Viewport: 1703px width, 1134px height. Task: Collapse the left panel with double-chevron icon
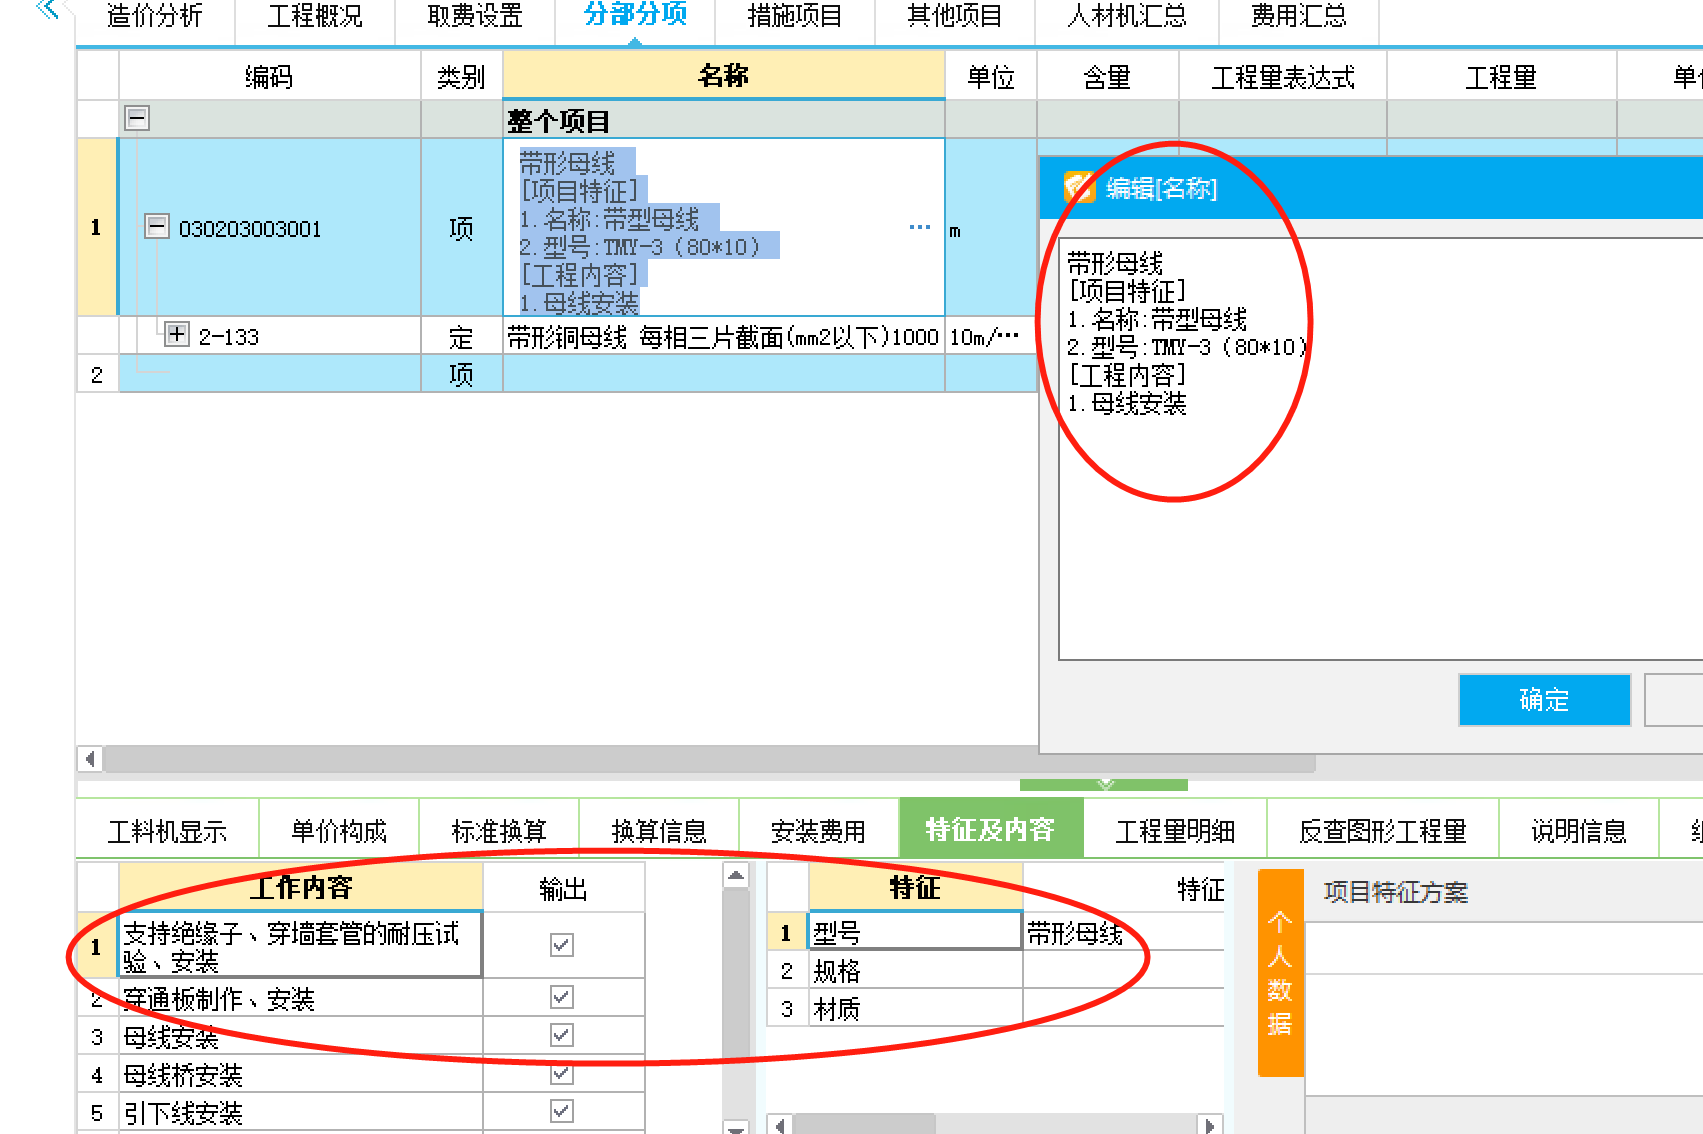[x=47, y=11]
